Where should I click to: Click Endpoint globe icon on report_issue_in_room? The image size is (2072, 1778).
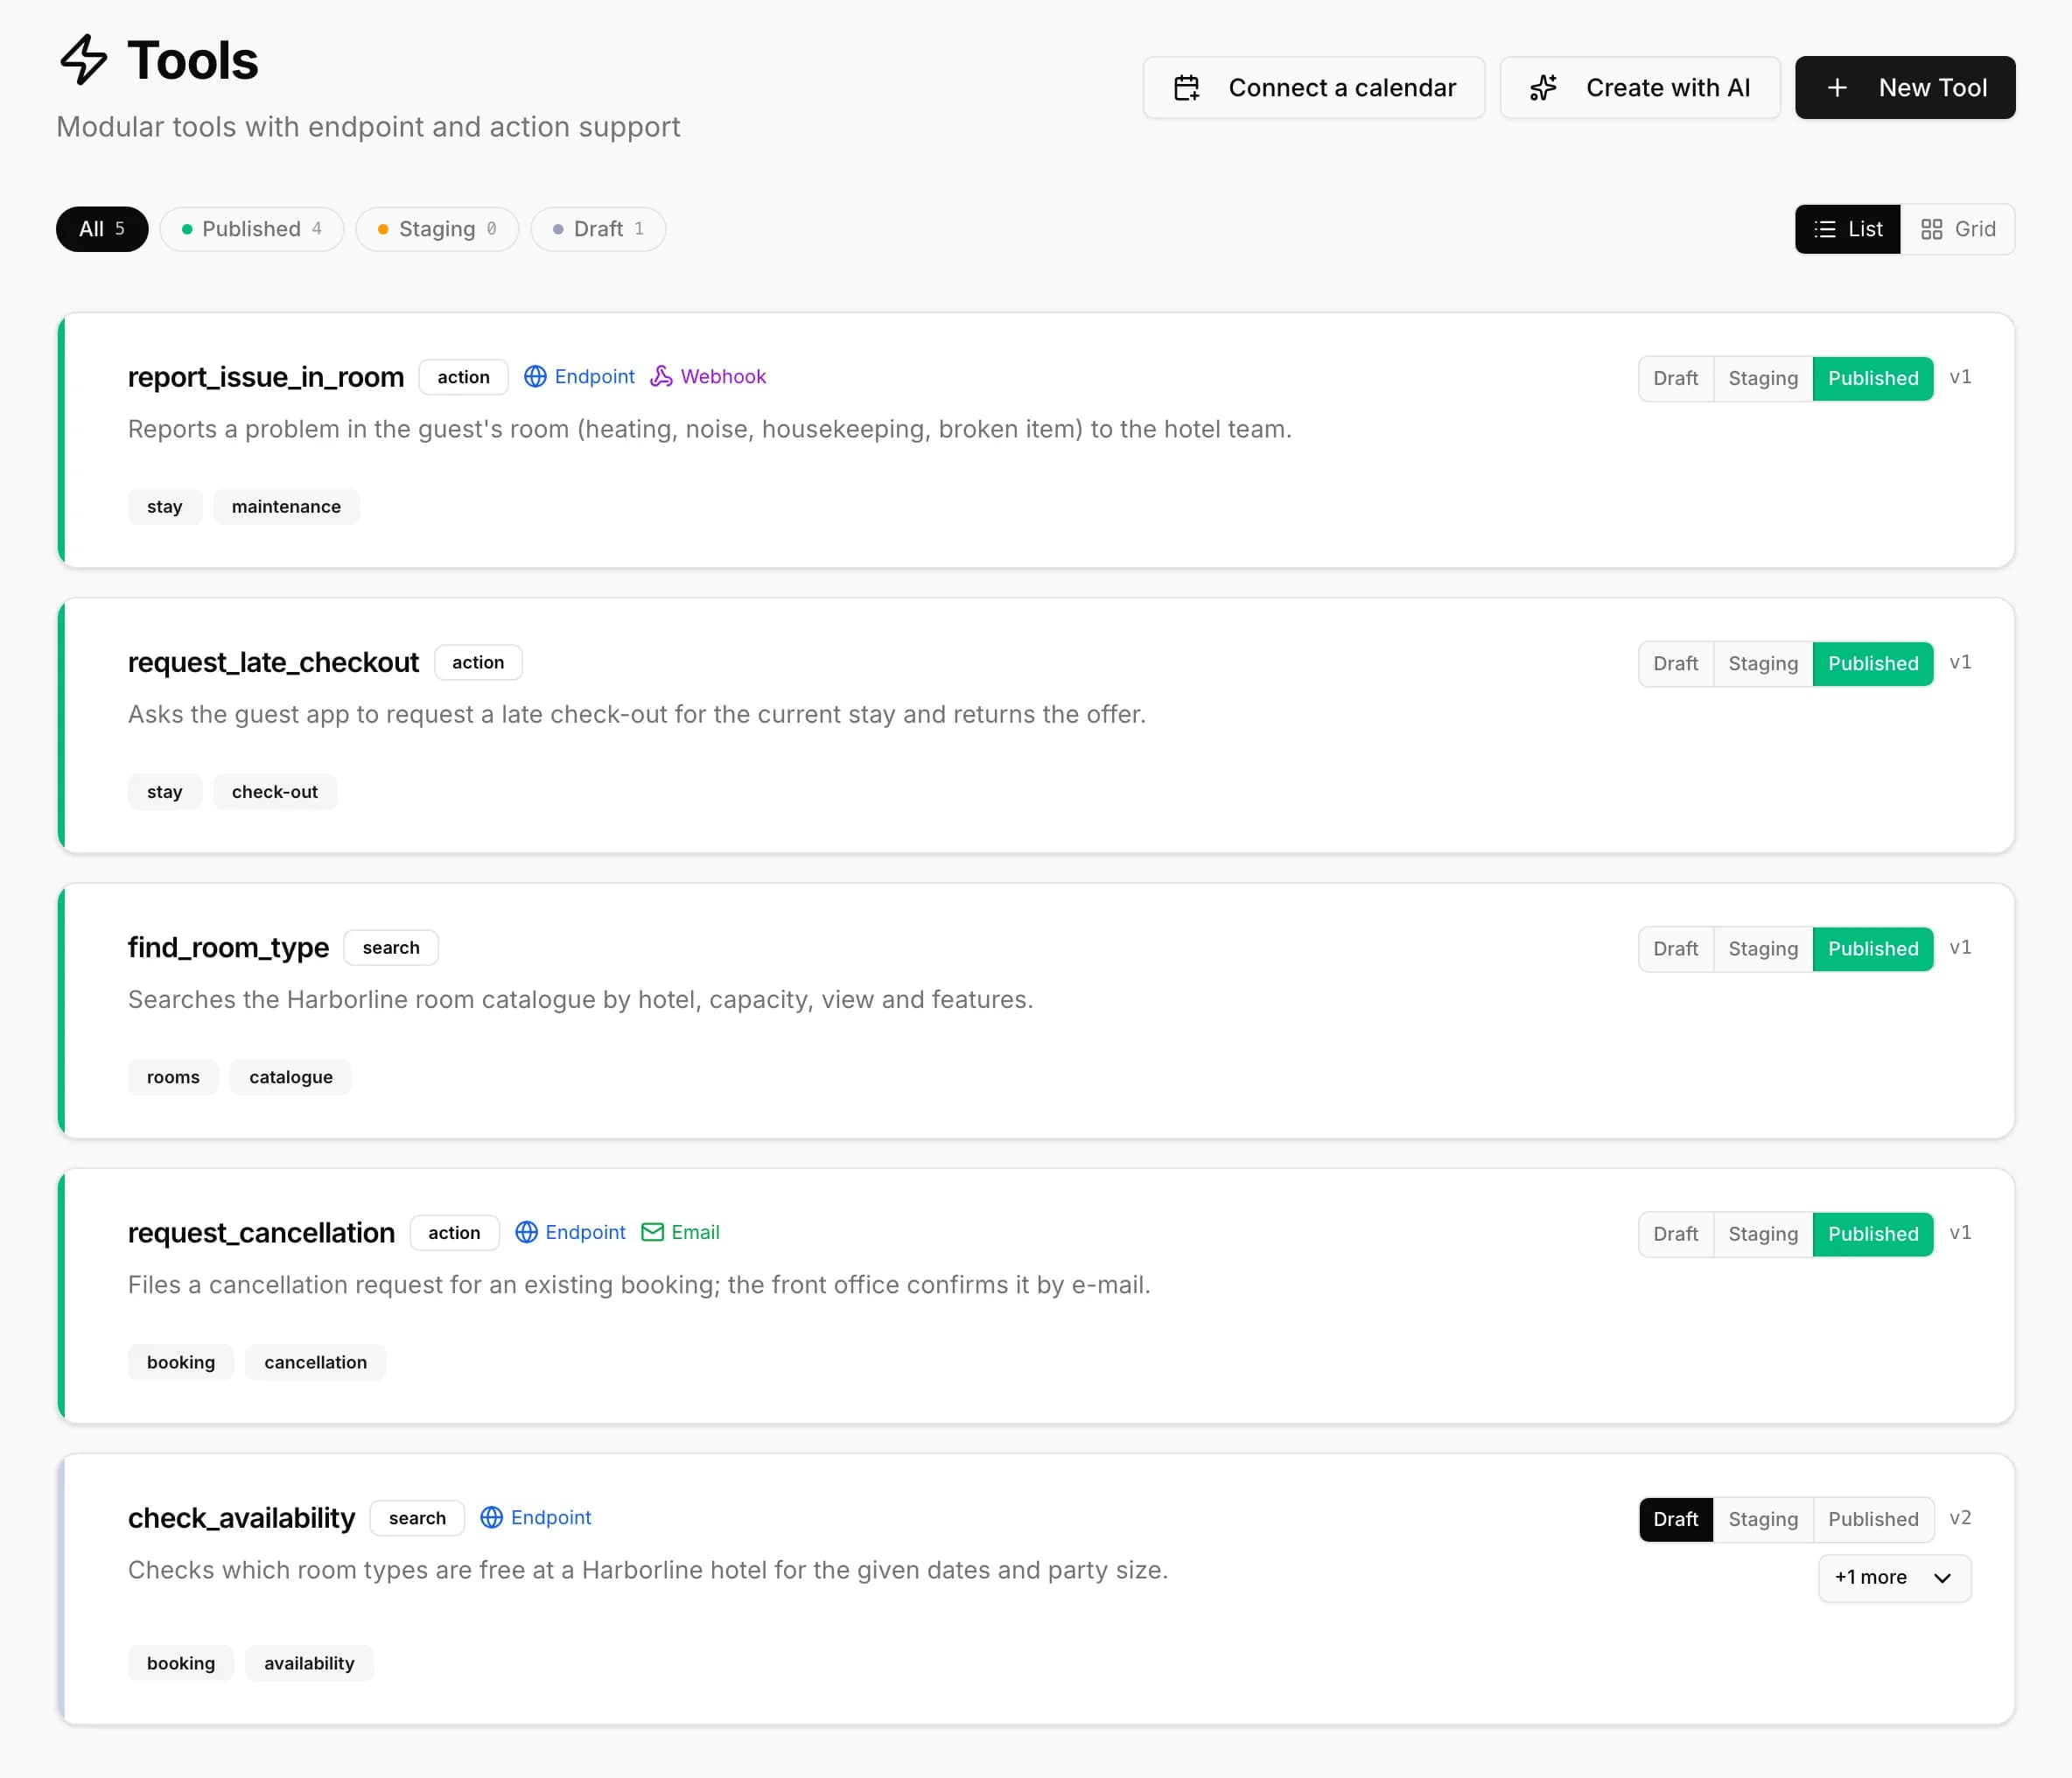click(x=535, y=376)
